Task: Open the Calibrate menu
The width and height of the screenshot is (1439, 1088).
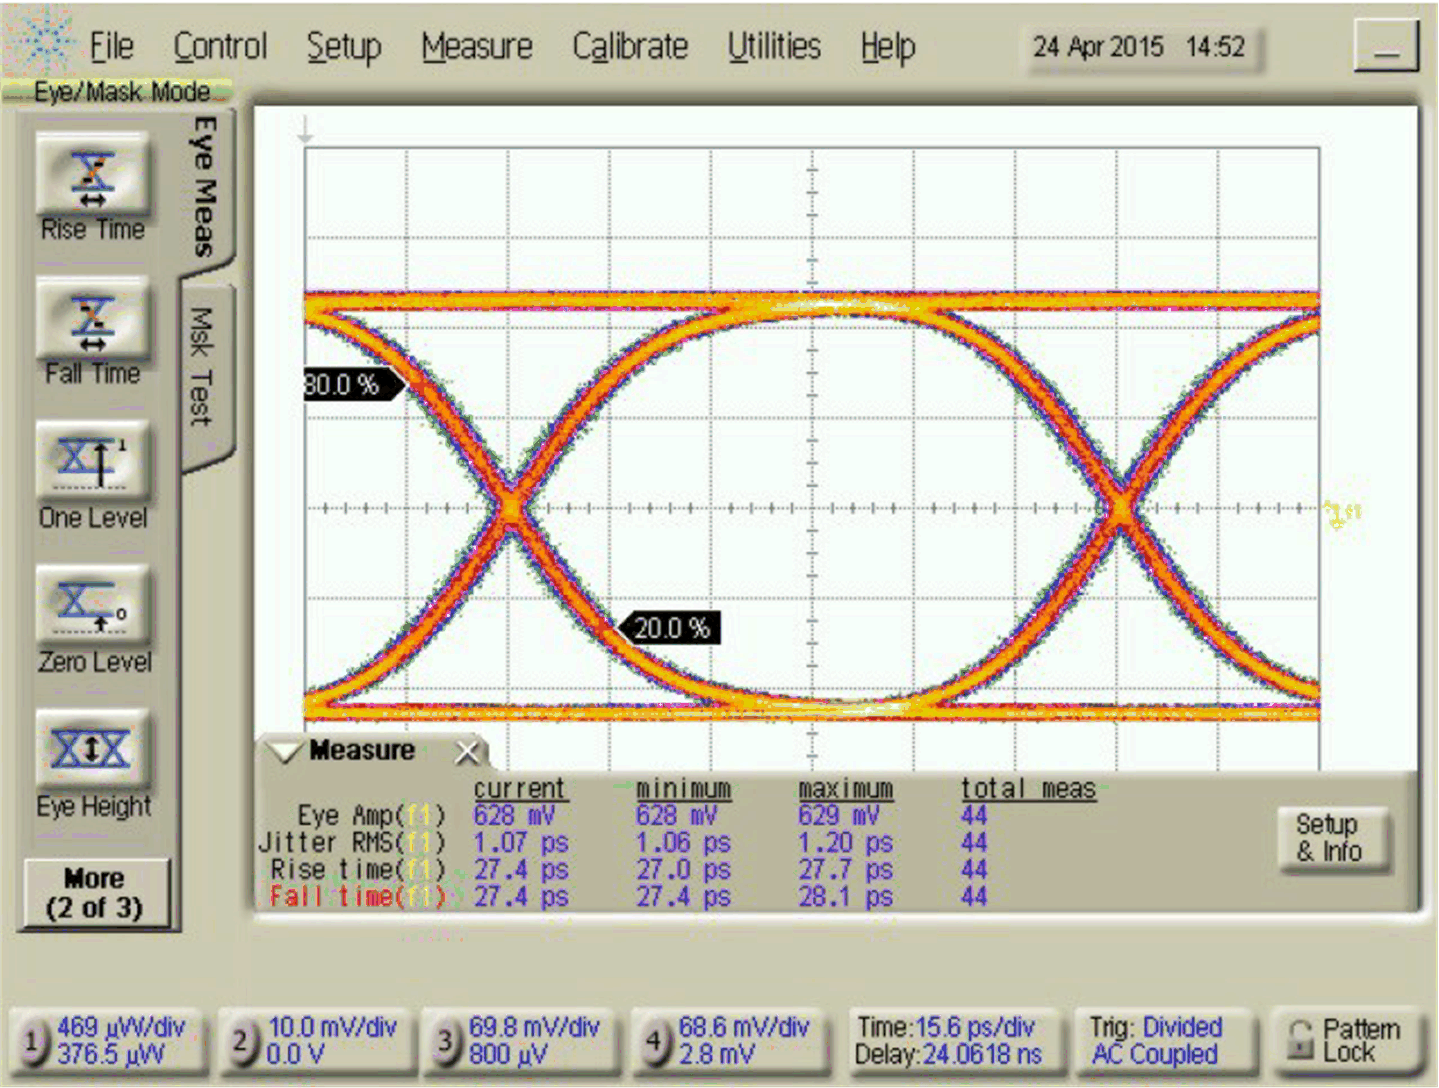Action: tap(629, 45)
